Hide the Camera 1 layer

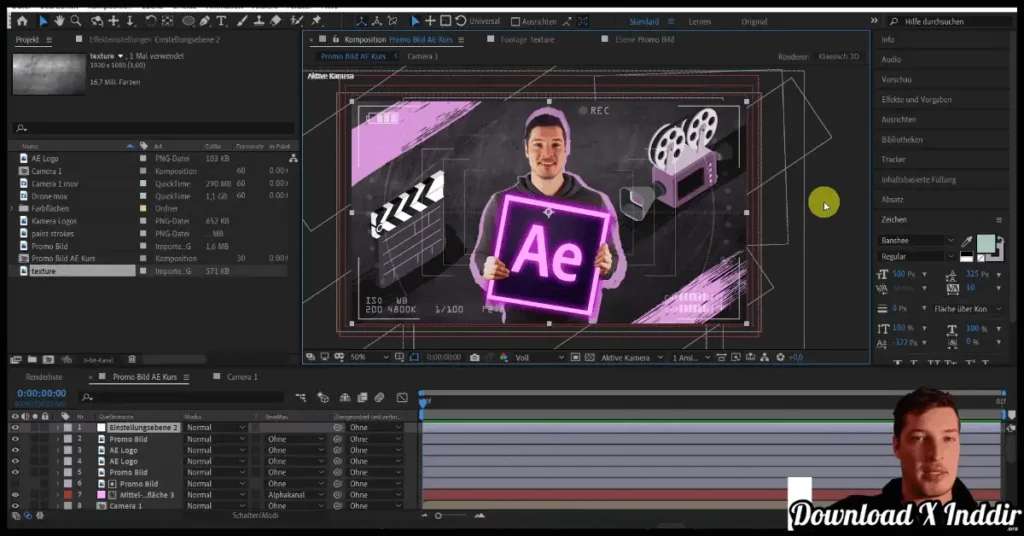click(15, 506)
